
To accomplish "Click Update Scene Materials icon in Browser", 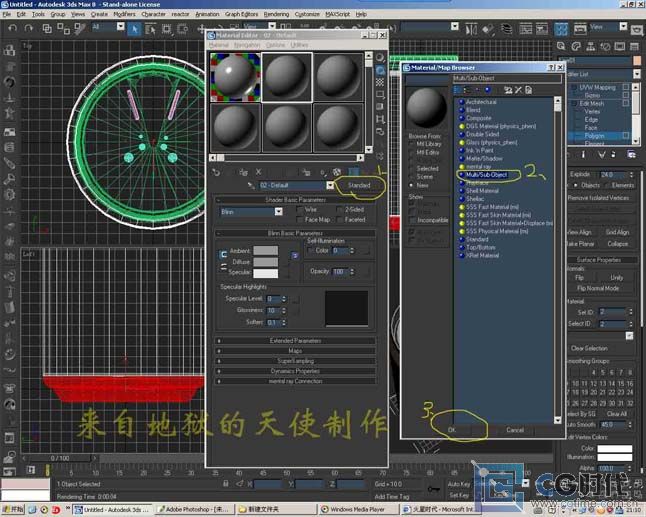I will coord(508,90).
